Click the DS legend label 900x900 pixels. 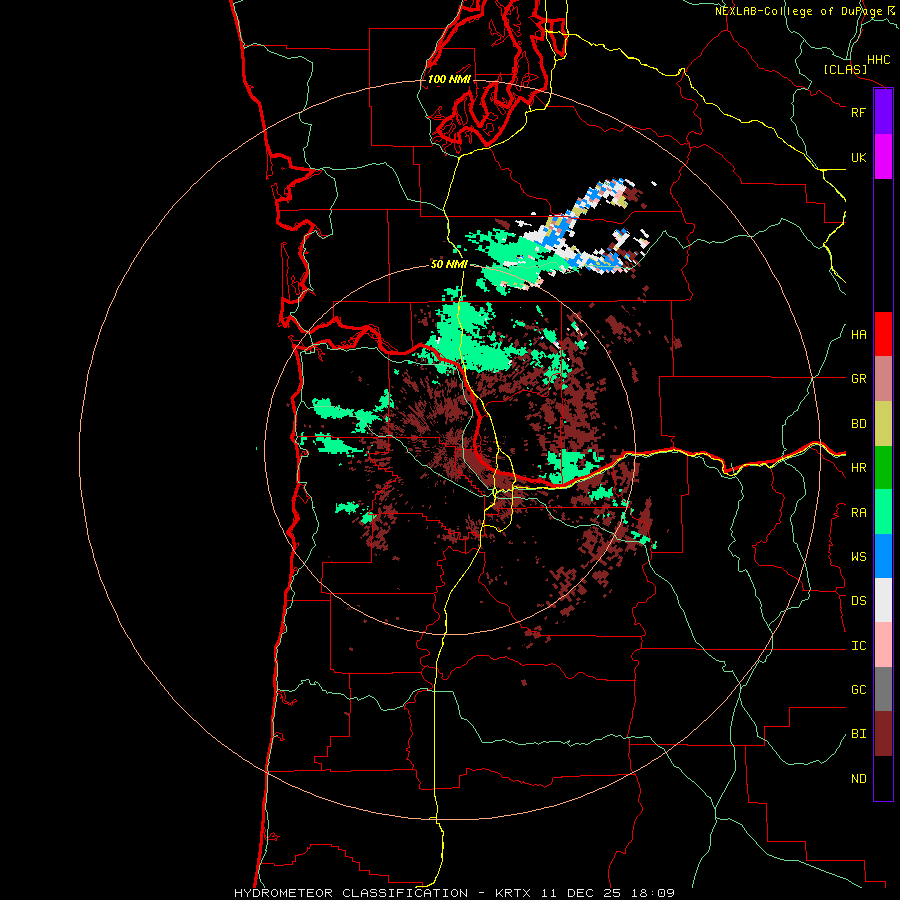click(x=858, y=601)
